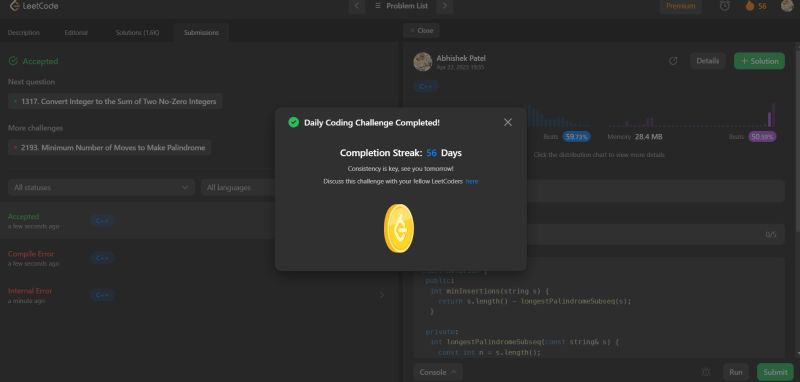Click the Abhishek Patel name

[x=461, y=58]
